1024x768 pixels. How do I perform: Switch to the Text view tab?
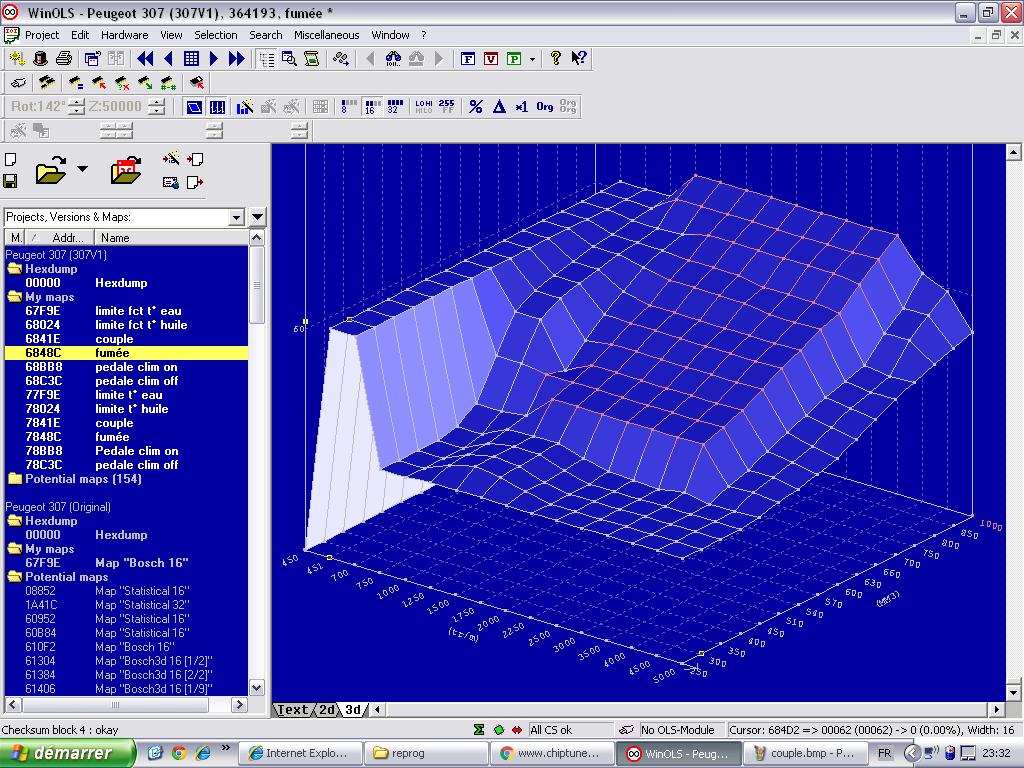pyautogui.click(x=293, y=710)
